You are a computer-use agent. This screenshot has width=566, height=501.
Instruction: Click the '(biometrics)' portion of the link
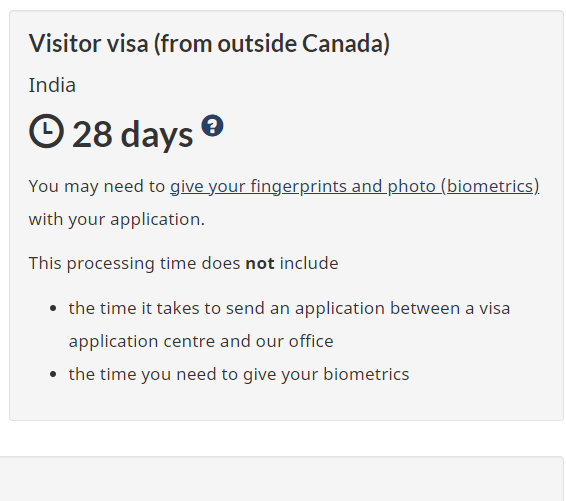point(490,187)
